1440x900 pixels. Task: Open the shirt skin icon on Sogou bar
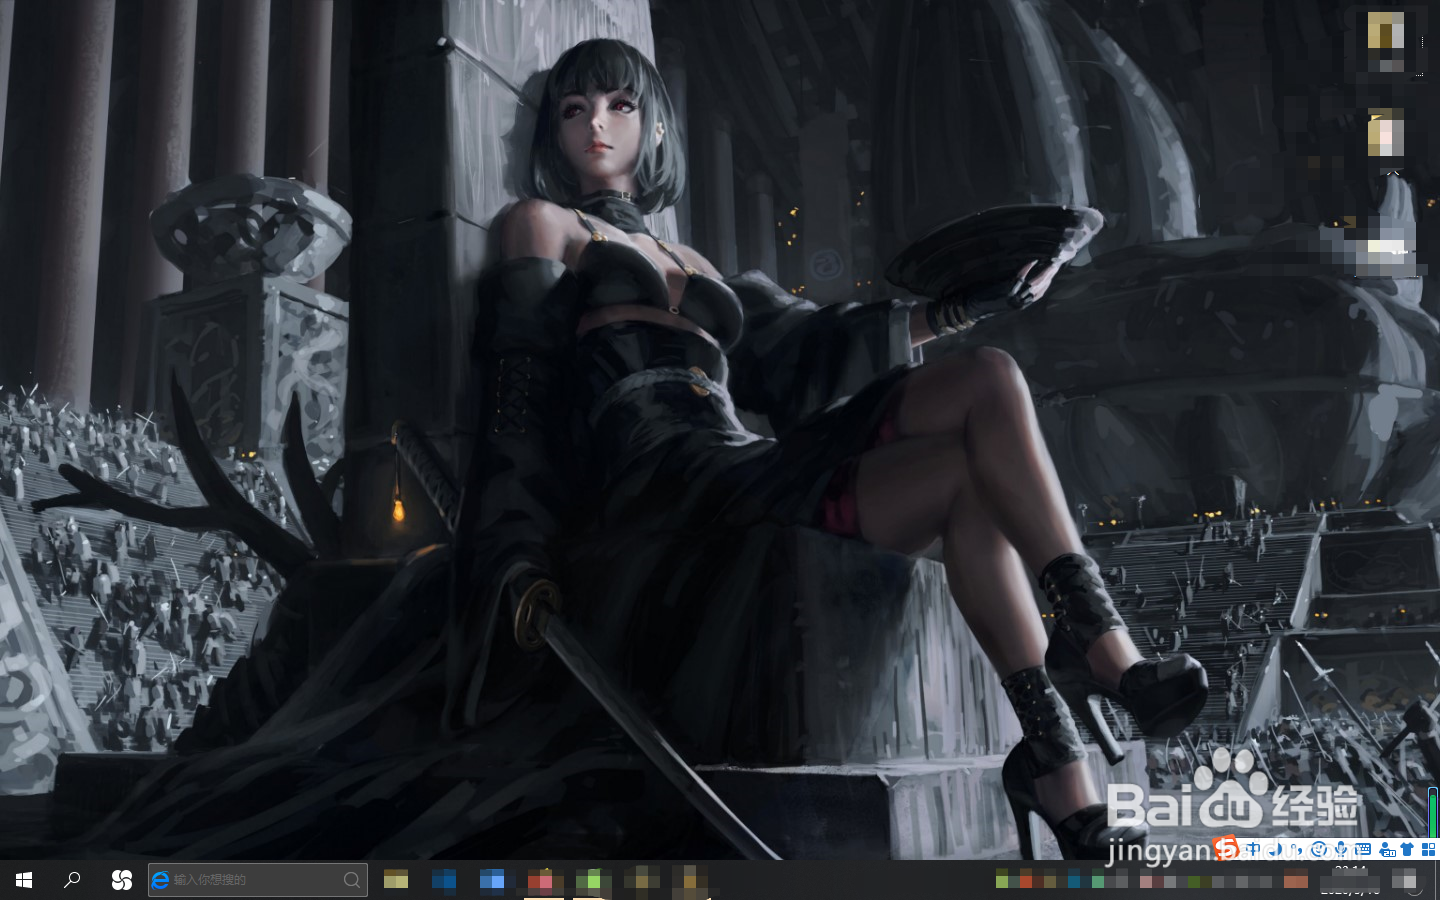tap(1407, 849)
